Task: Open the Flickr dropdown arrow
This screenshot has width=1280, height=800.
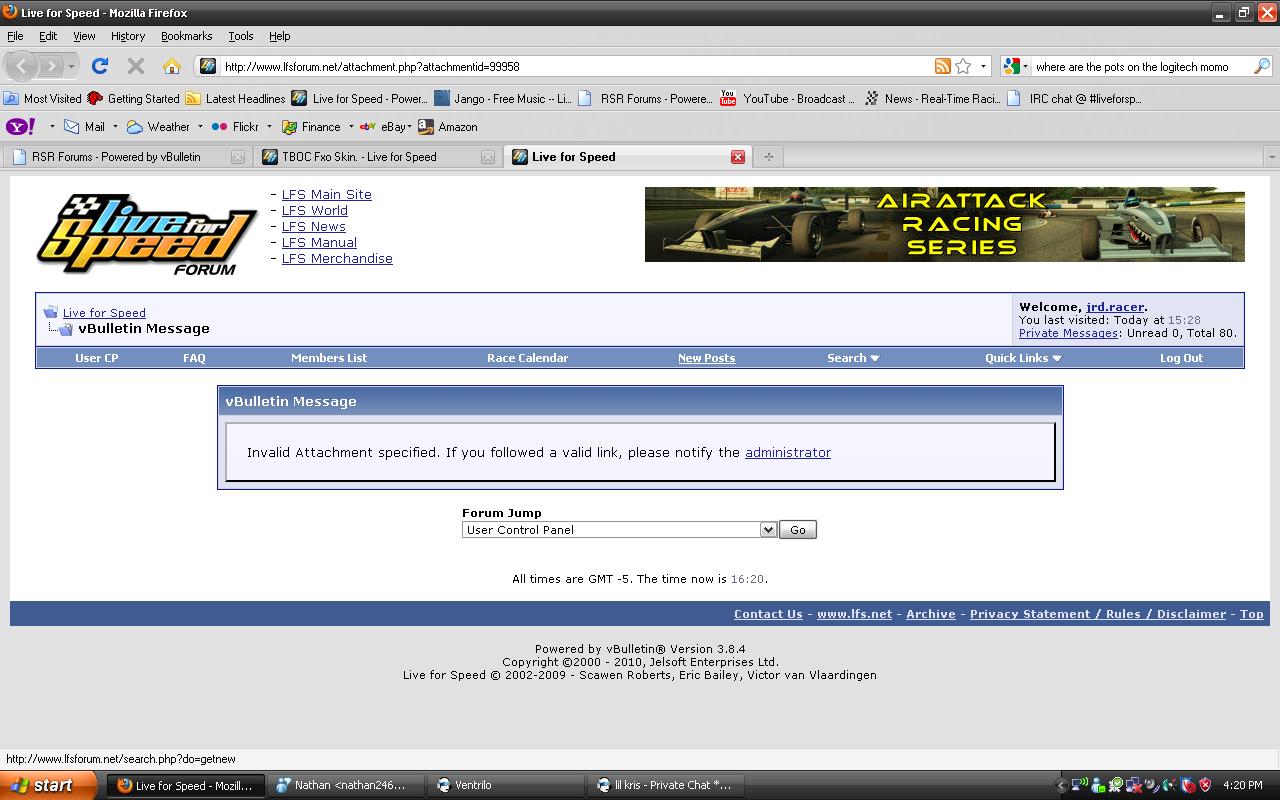Action: pos(269,127)
